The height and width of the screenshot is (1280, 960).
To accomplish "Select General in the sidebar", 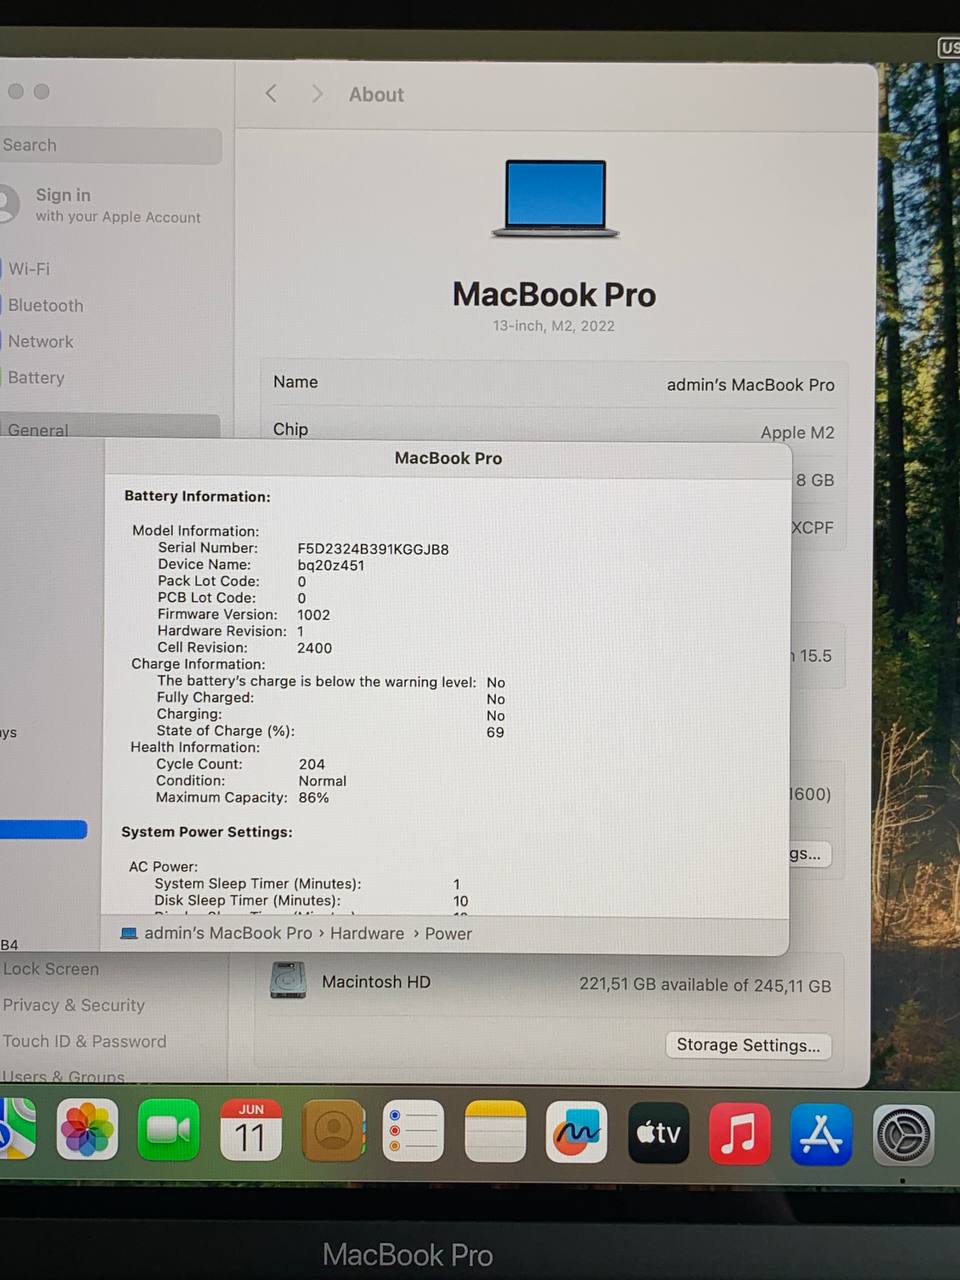I will pos(38,428).
